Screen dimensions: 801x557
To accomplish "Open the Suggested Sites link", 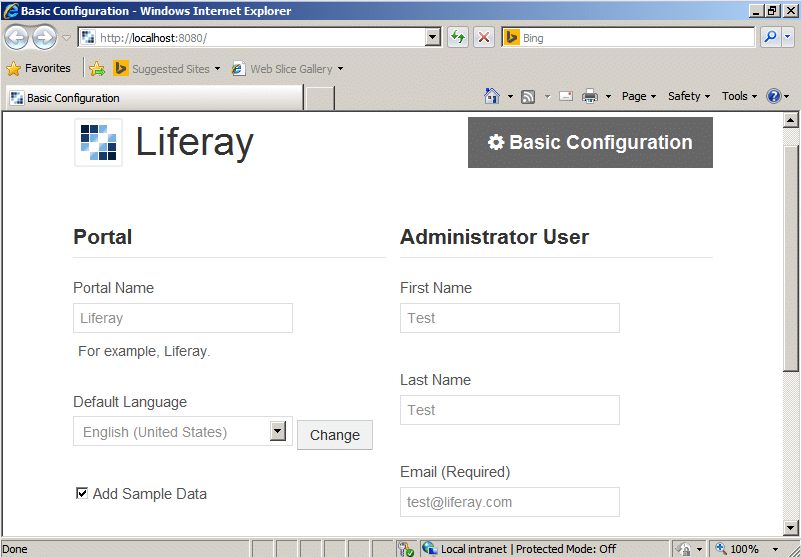I will coord(167,68).
